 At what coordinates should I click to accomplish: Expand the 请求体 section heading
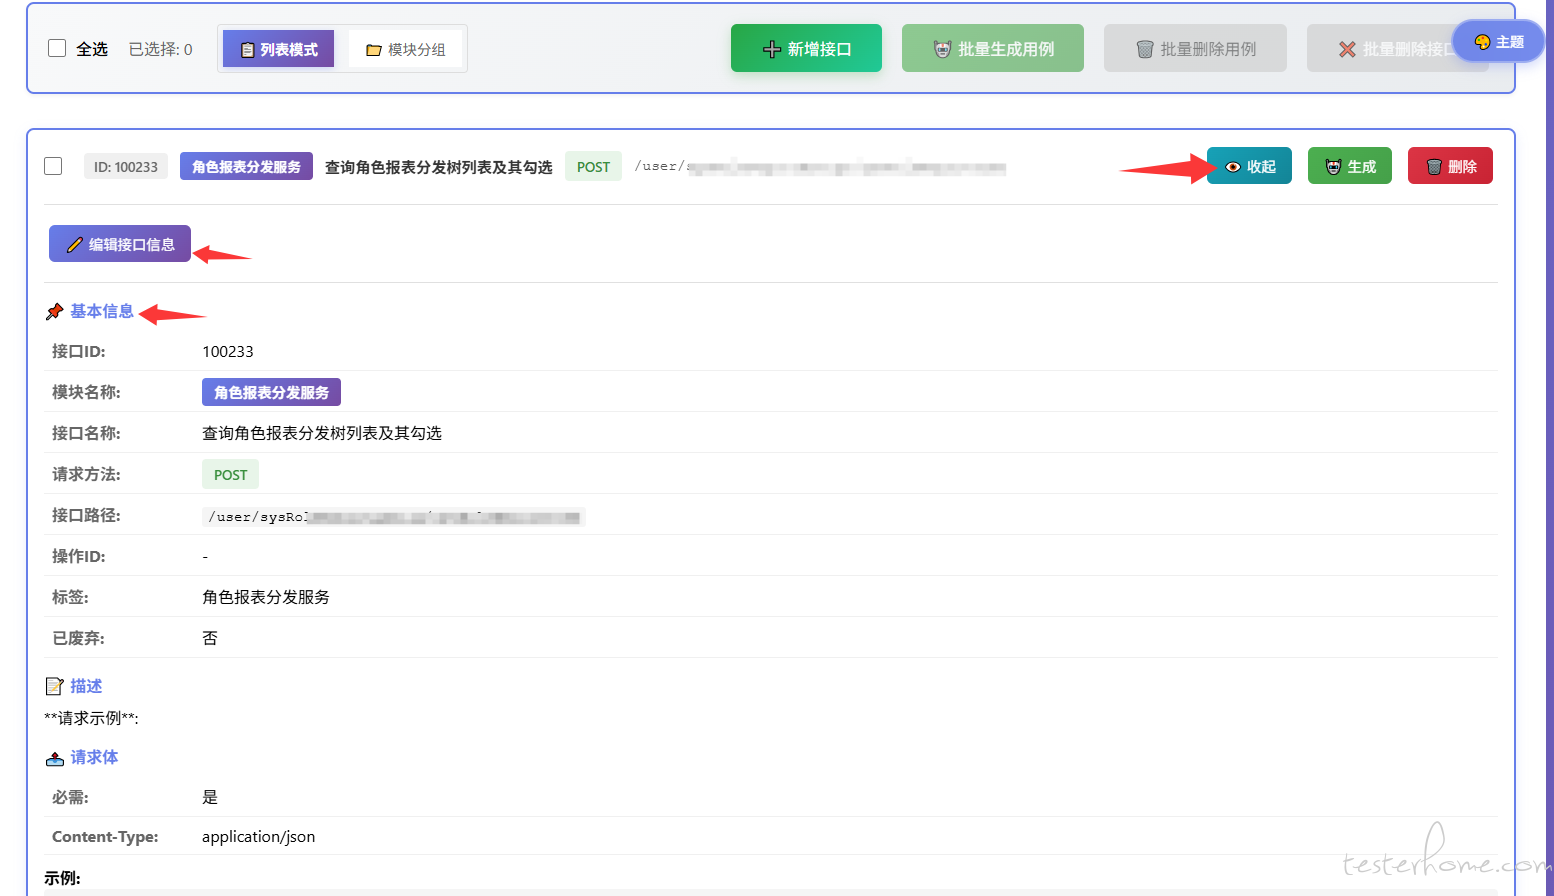[x=94, y=757]
